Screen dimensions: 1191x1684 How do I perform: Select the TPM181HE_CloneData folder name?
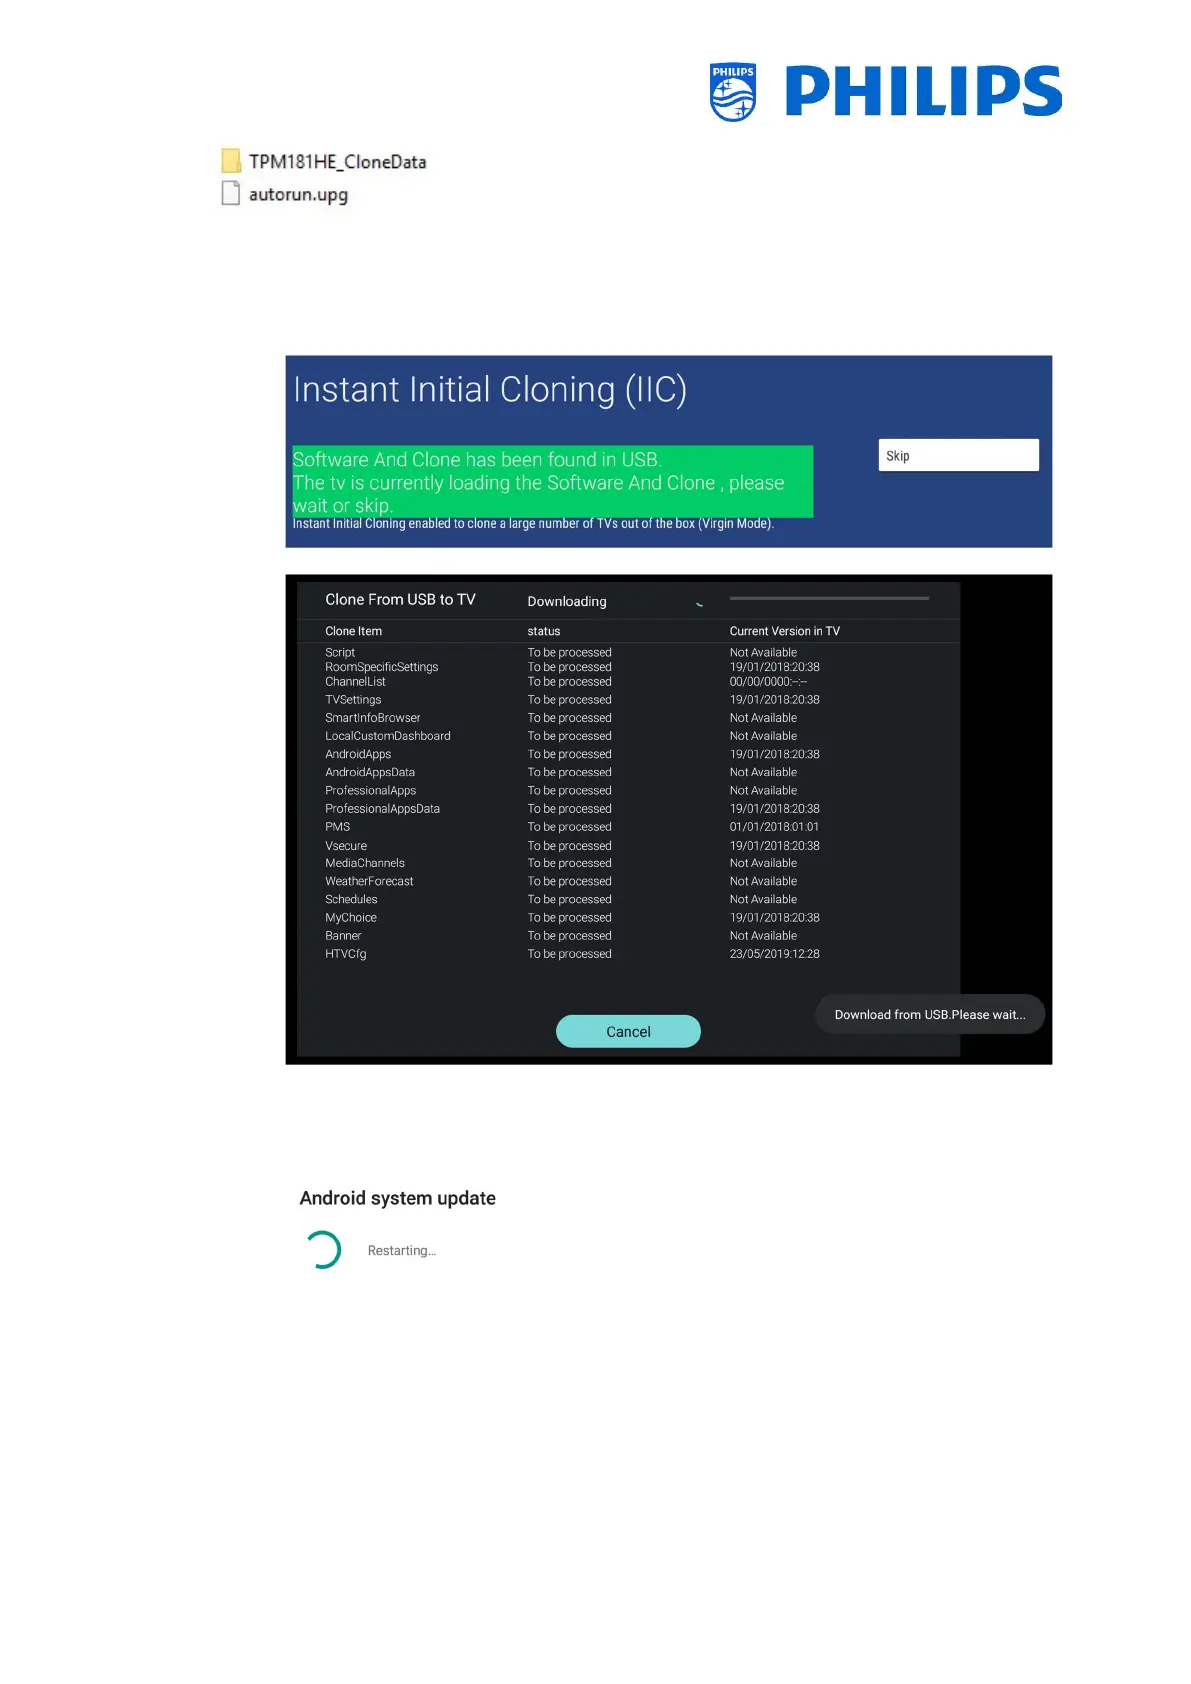tap(337, 162)
